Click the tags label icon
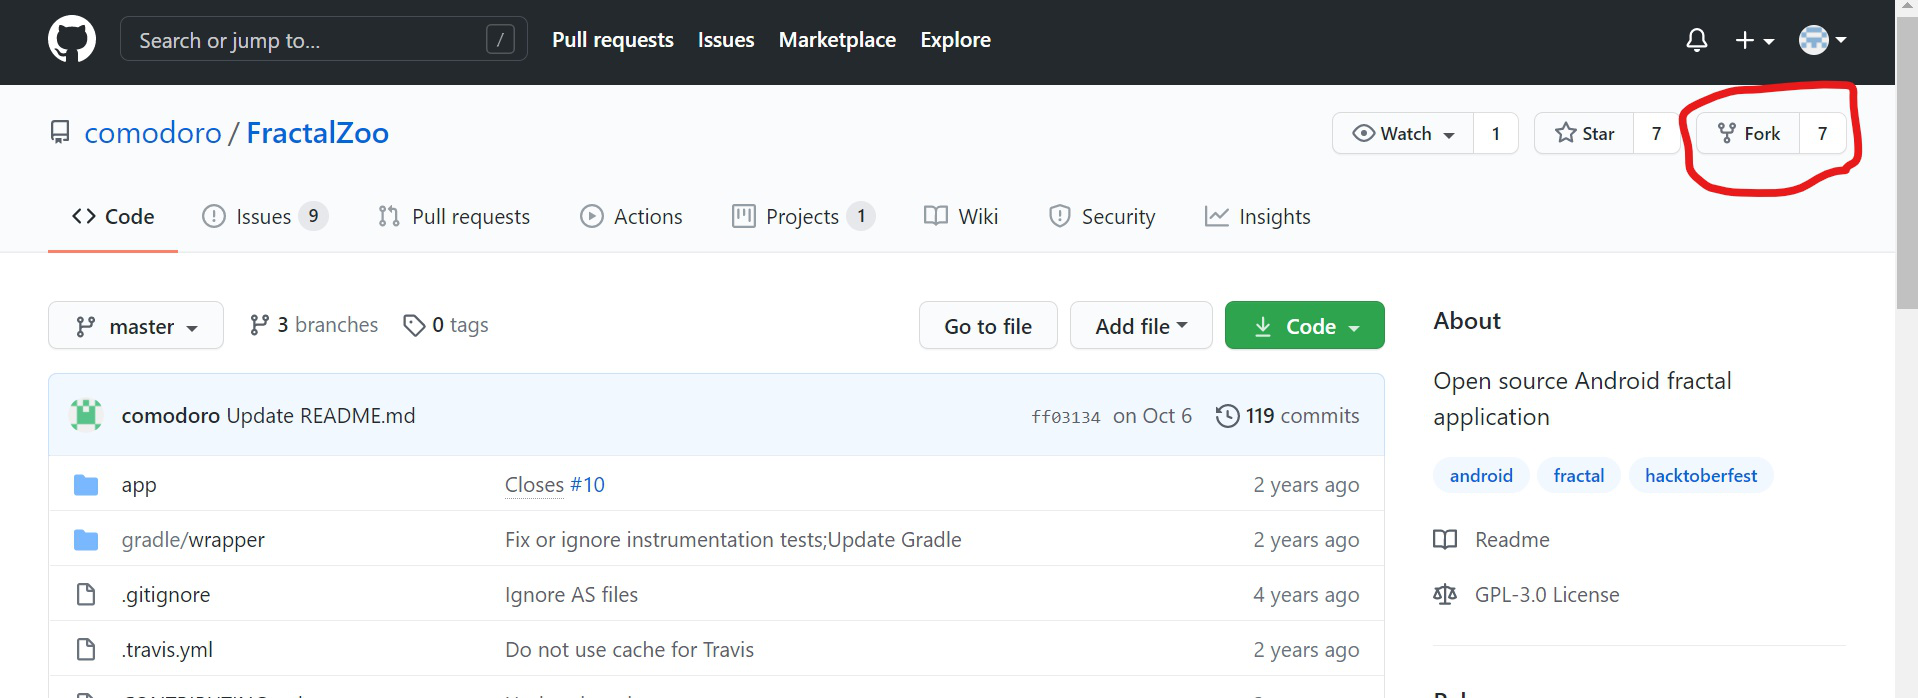 point(414,325)
